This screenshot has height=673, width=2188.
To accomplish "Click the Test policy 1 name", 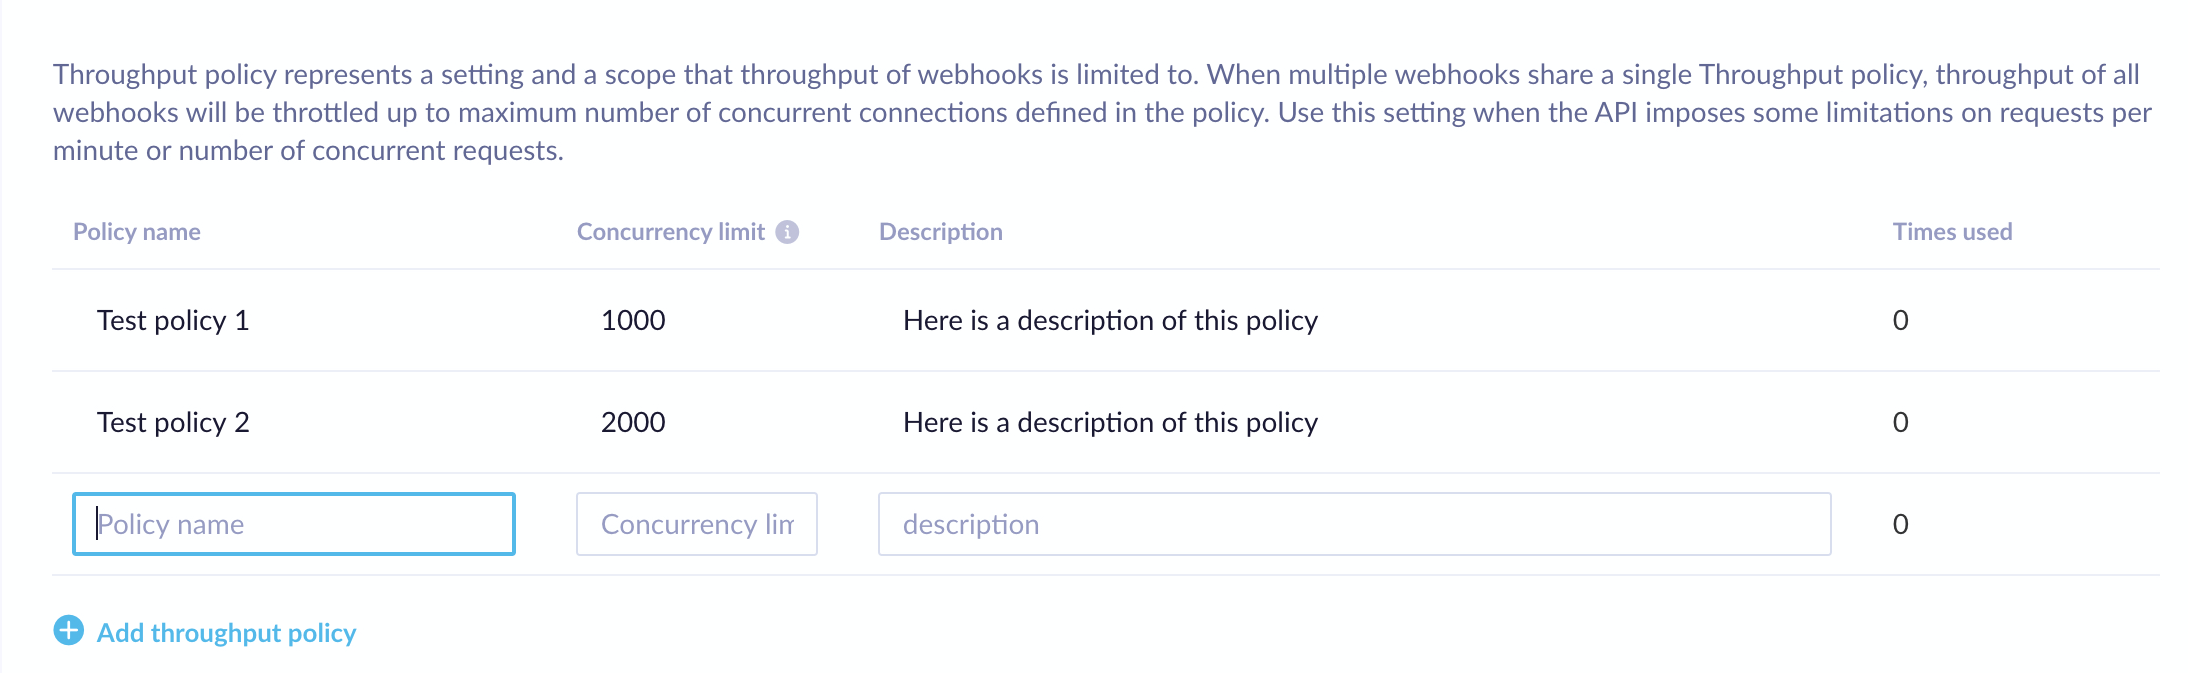I will [x=173, y=321].
